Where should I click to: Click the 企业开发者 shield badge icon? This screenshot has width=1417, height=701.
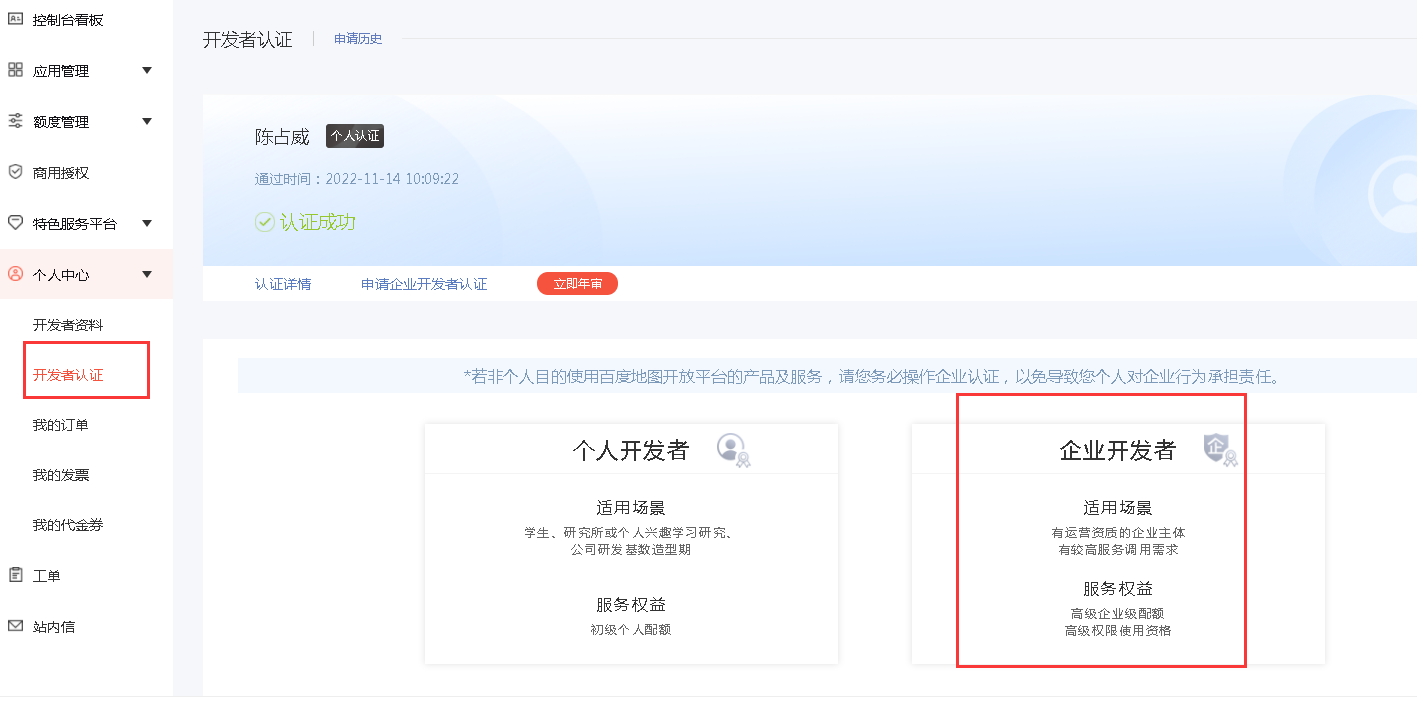point(1220,450)
